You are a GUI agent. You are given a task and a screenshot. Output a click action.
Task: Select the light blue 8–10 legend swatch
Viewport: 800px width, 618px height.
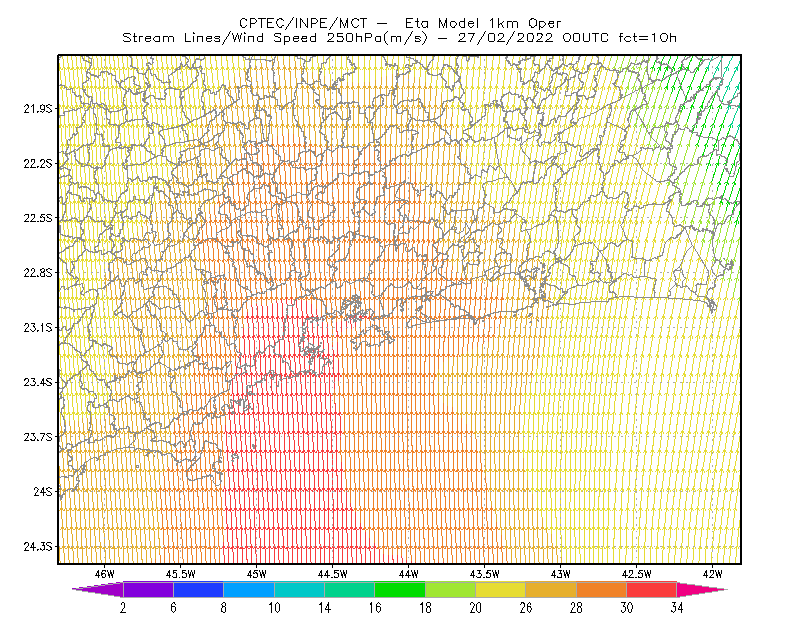coord(249,589)
